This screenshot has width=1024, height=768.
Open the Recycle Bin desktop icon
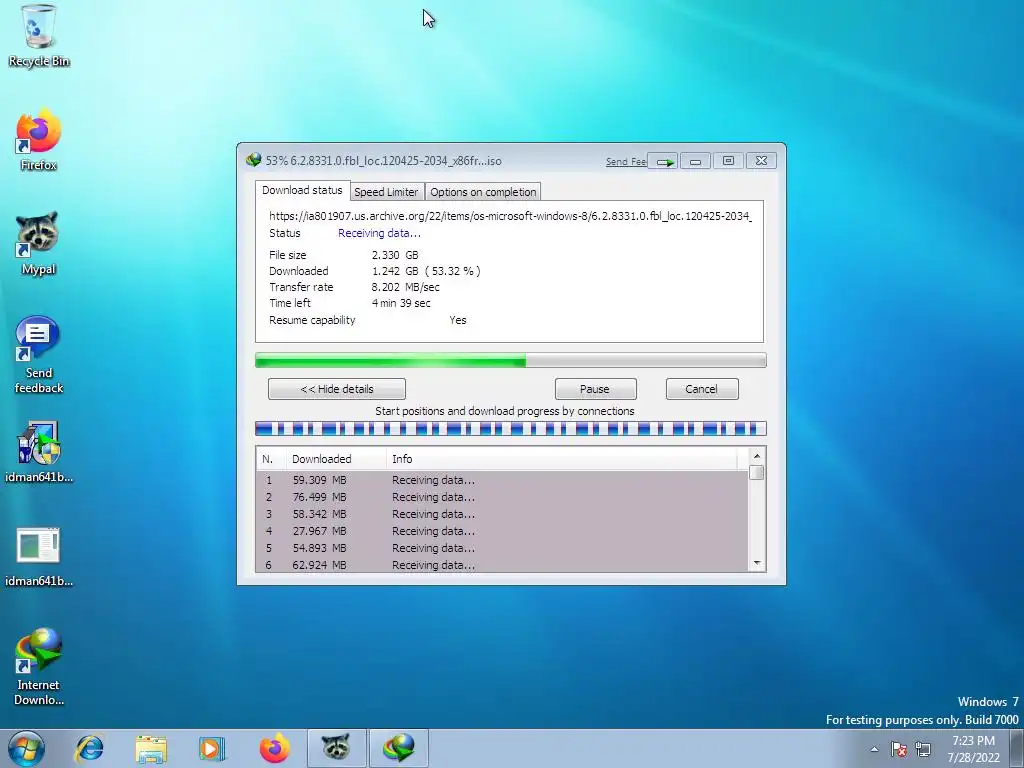(39, 37)
